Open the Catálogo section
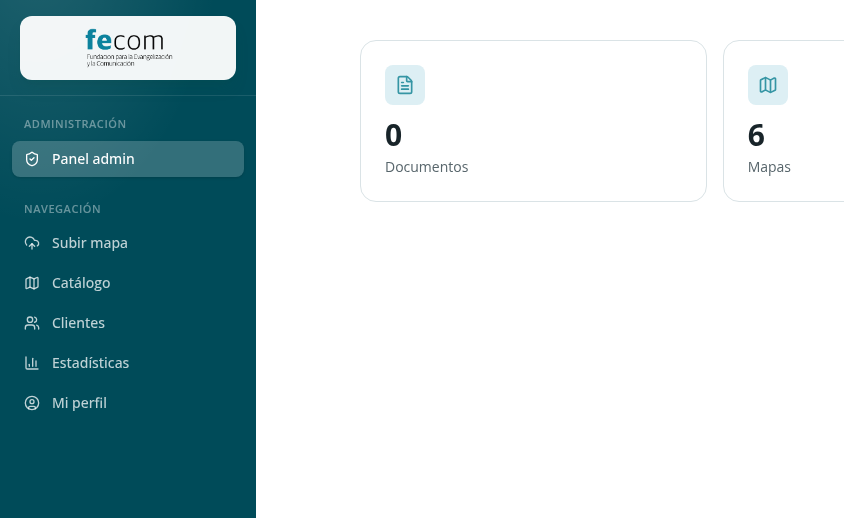 tap(128, 283)
